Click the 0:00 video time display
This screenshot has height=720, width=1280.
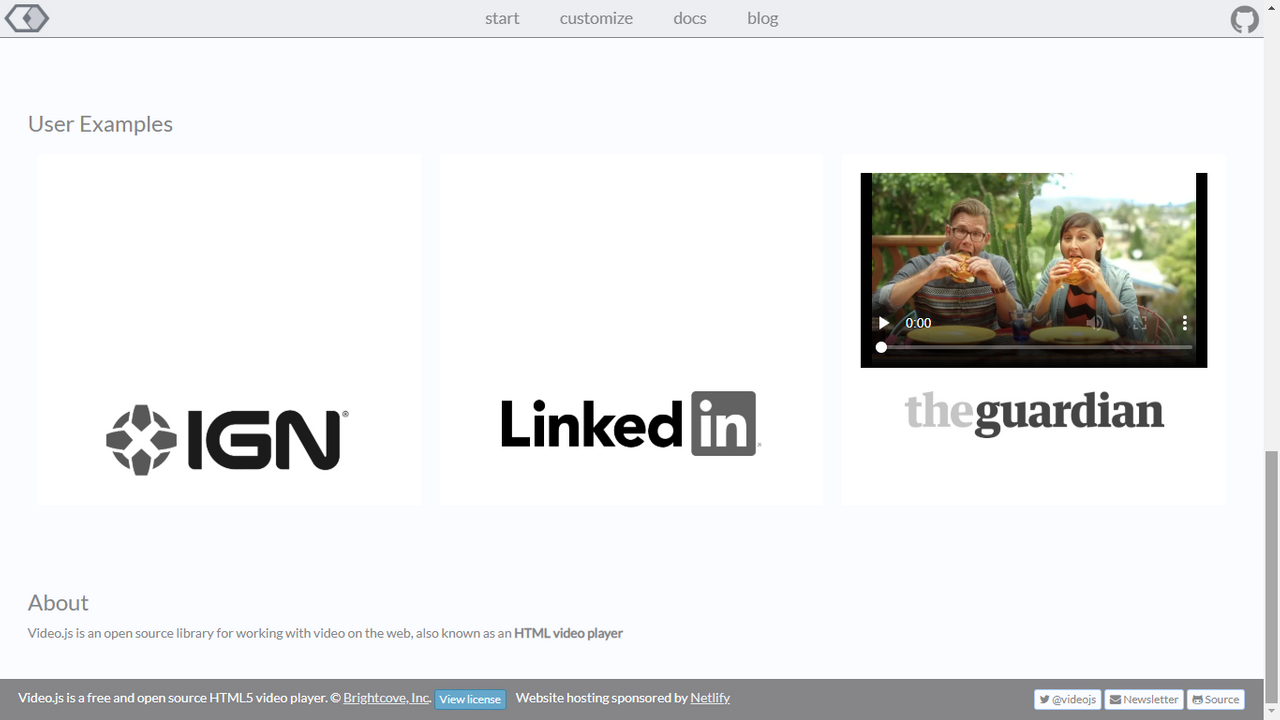pos(918,323)
